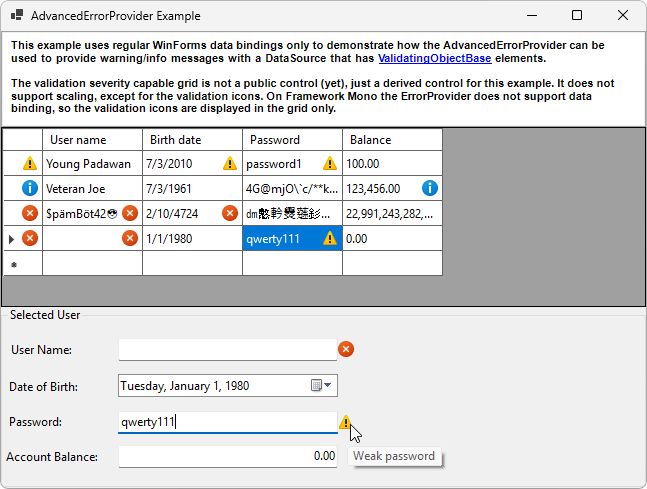Minimize the AdvancedErrorProvider Example window
The image size is (647, 489).
[532, 15]
